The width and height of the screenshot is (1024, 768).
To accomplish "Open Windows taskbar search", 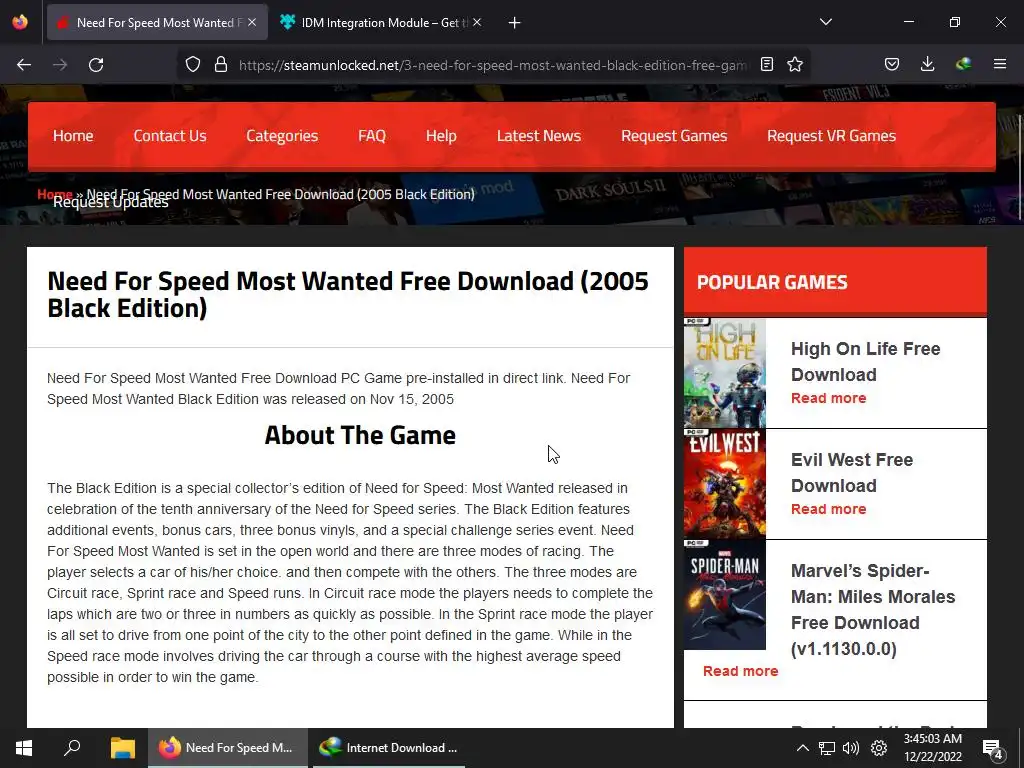I will 72,748.
